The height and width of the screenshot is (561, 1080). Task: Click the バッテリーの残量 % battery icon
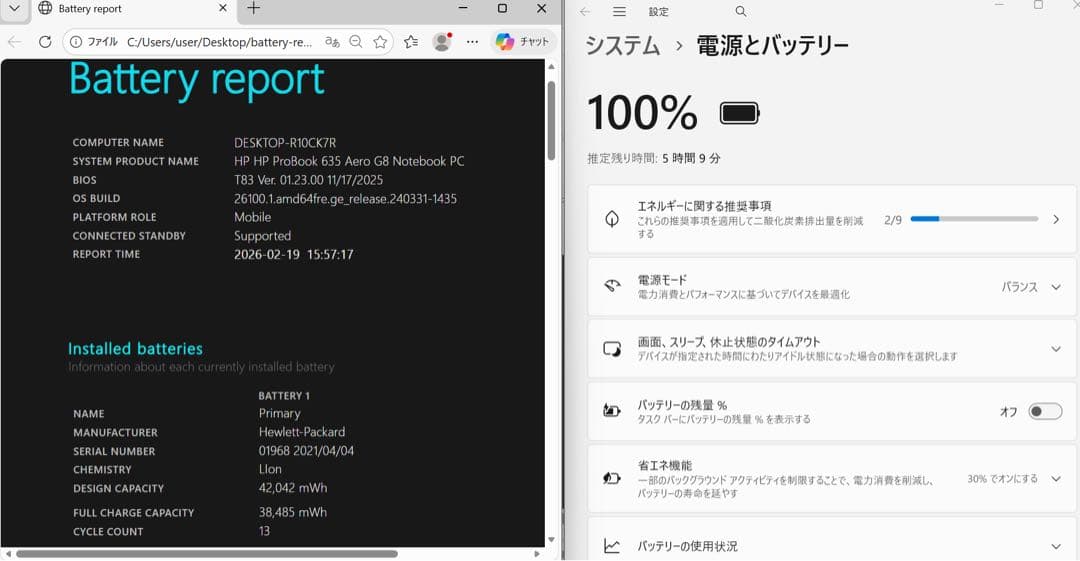click(x=612, y=411)
